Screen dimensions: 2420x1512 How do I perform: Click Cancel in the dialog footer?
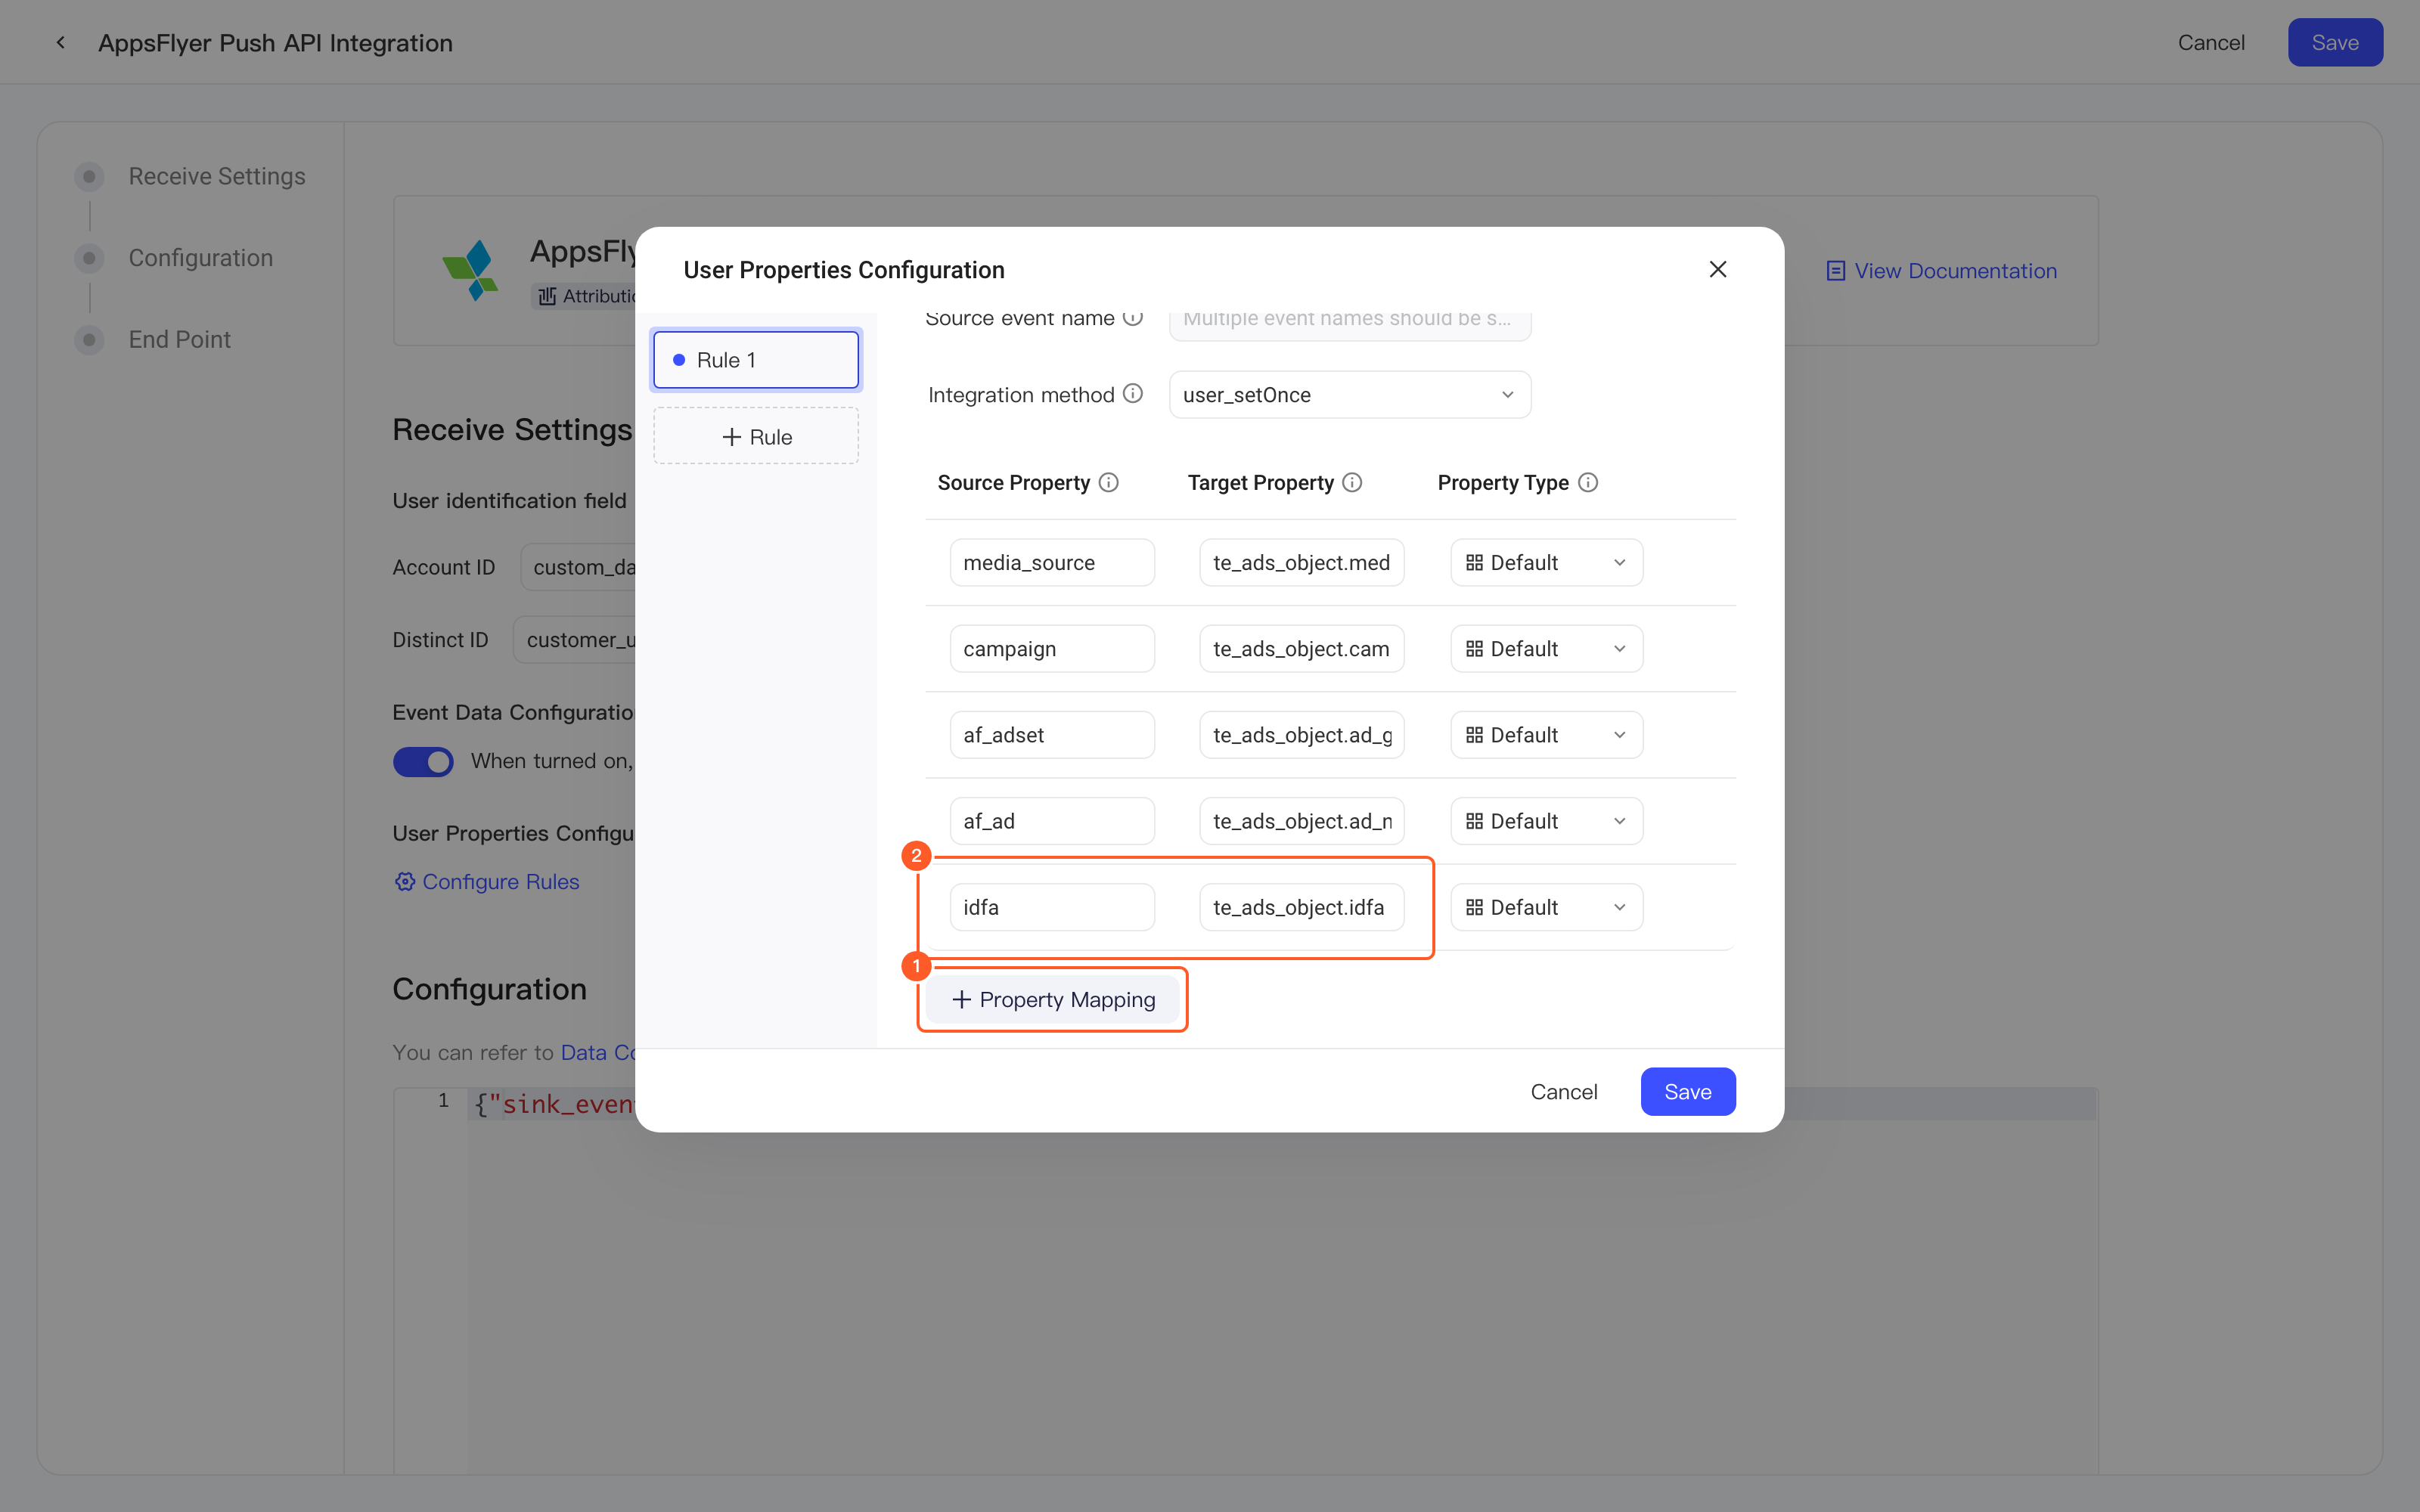point(1563,1091)
